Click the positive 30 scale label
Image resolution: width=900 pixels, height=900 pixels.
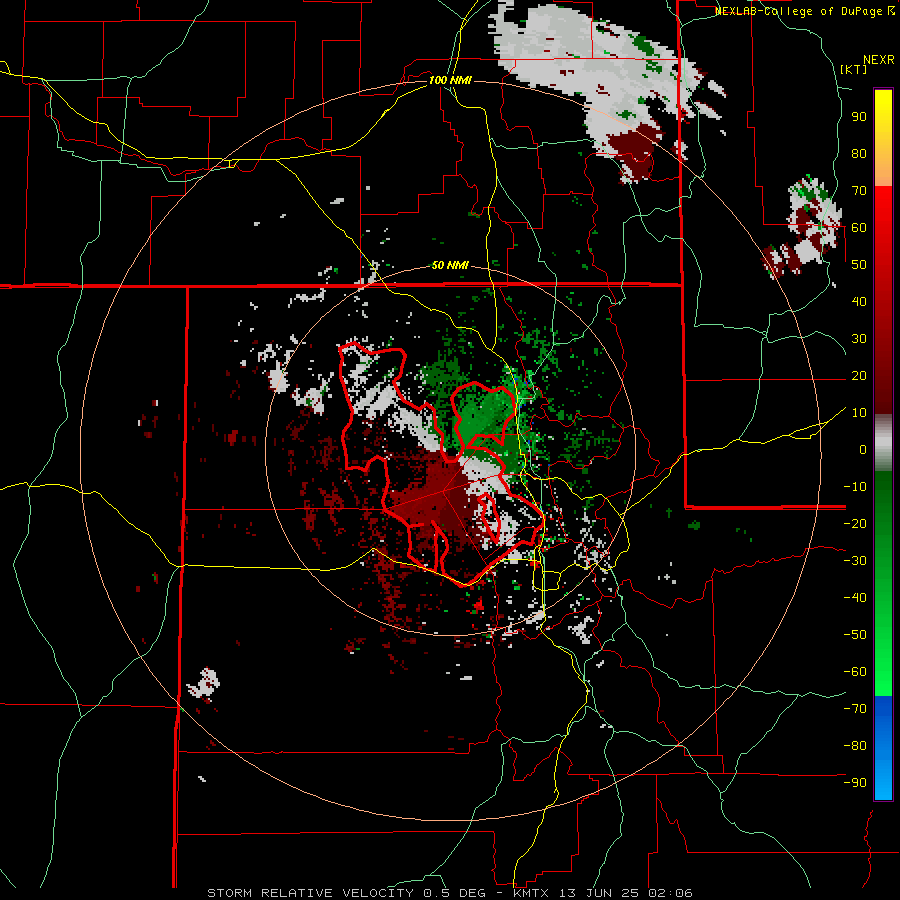coord(859,339)
